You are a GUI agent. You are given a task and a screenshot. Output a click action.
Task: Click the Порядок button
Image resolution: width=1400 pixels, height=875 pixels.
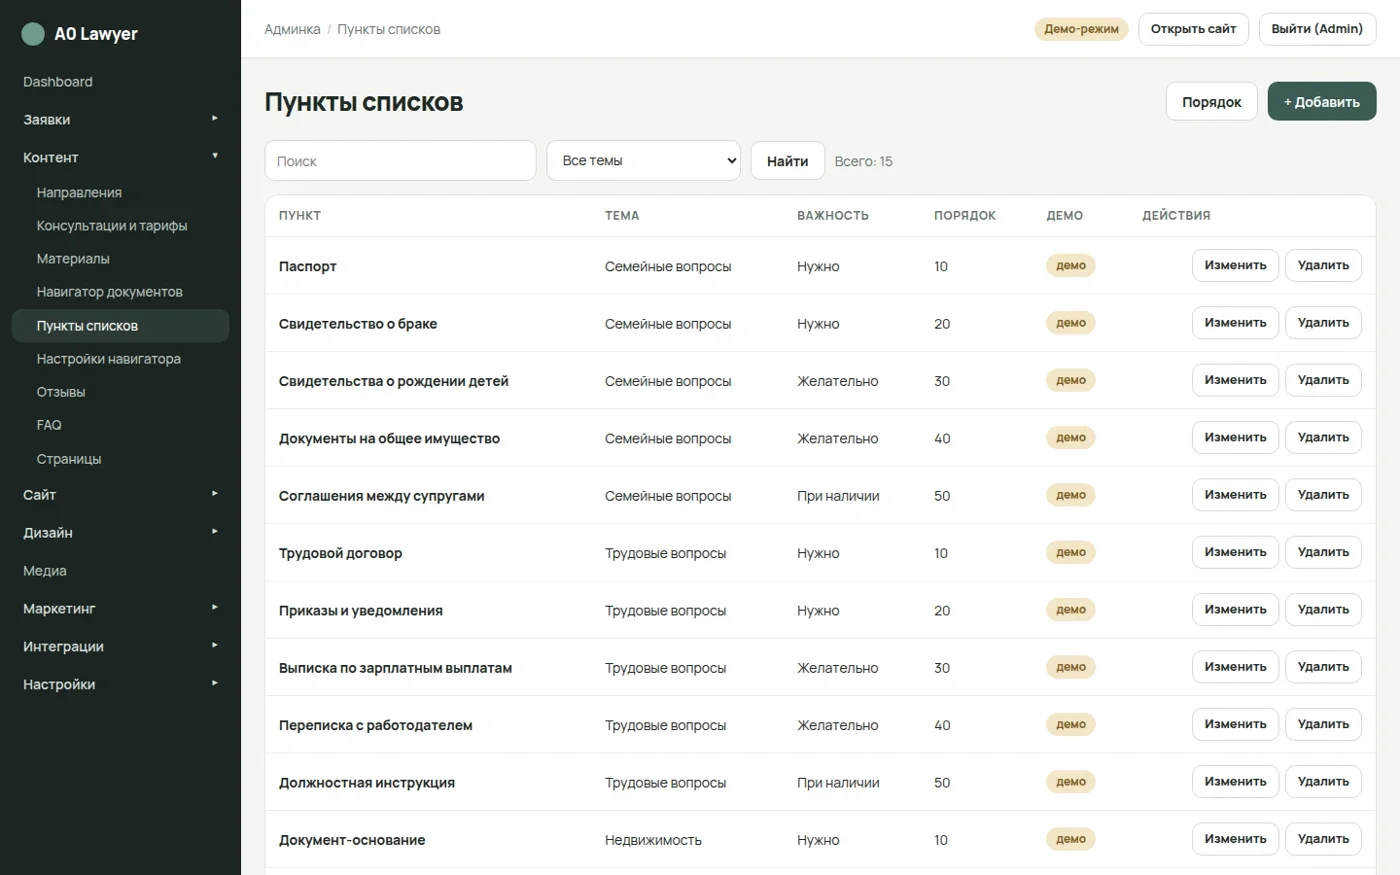click(1211, 102)
